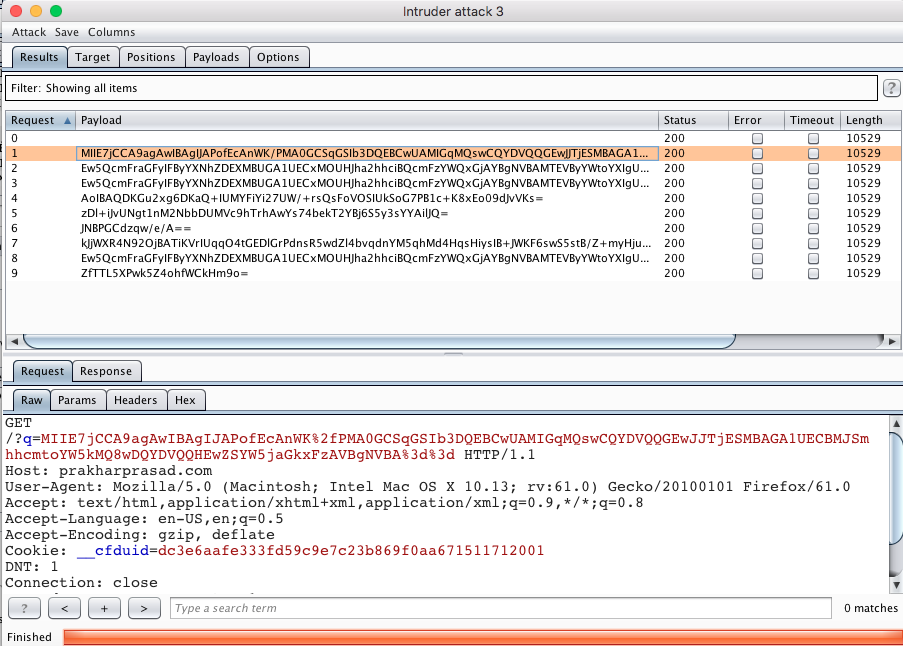Click the Request column sort arrow
Image resolution: width=903 pixels, height=646 pixels.
point(68,120)
